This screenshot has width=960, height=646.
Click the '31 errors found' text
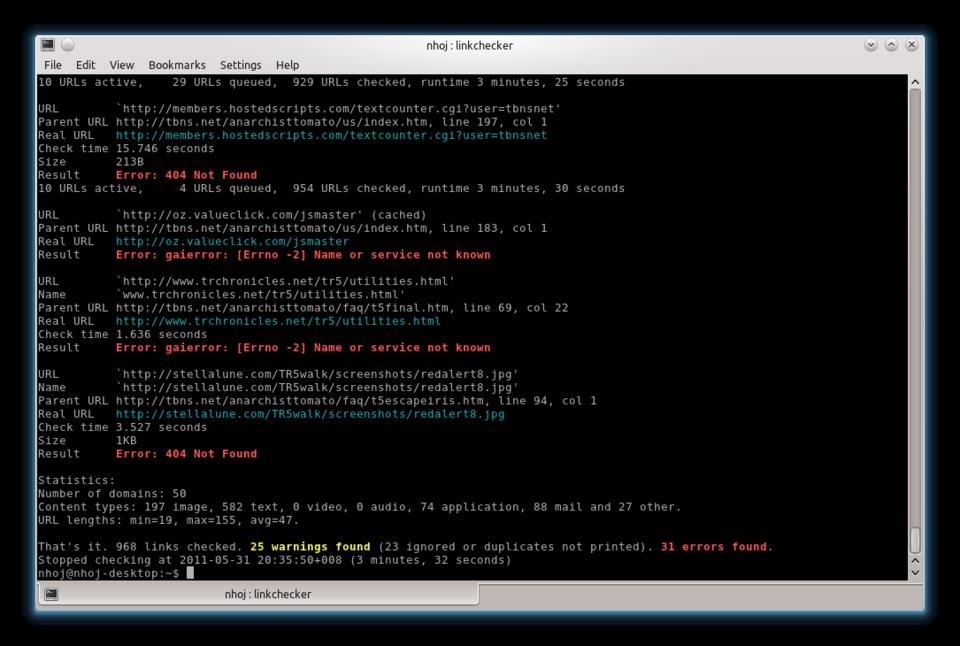coord(713,547)
